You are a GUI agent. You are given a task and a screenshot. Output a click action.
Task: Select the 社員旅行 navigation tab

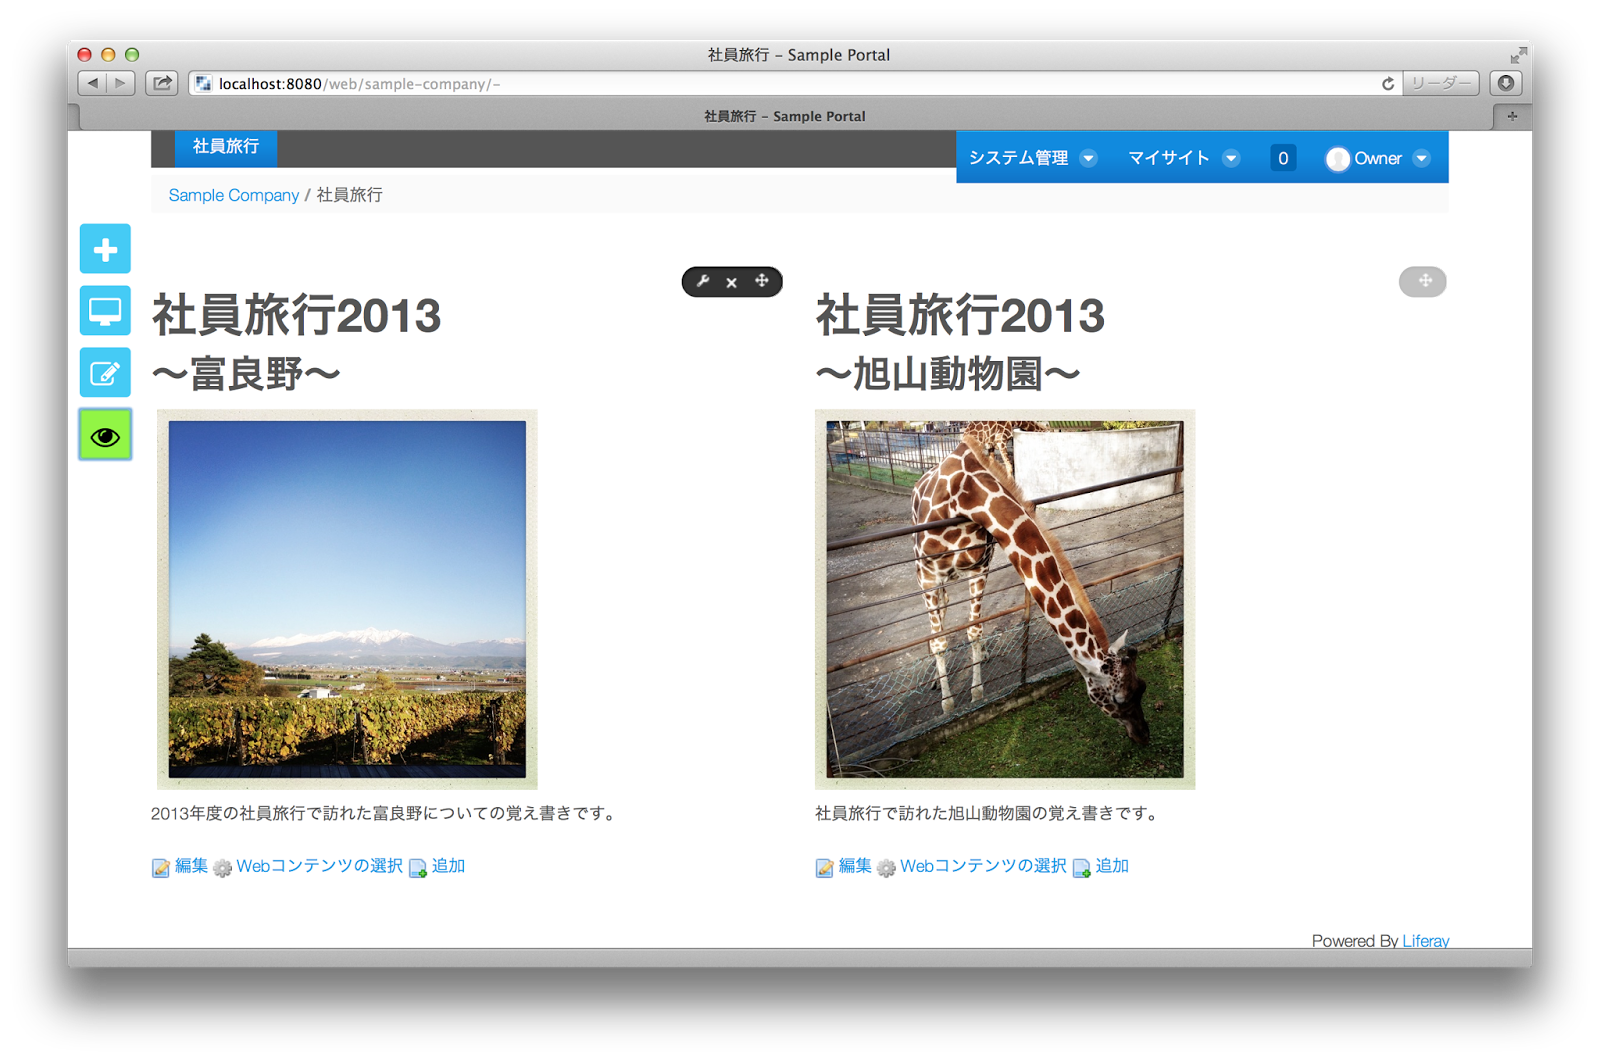click(226, 147)
